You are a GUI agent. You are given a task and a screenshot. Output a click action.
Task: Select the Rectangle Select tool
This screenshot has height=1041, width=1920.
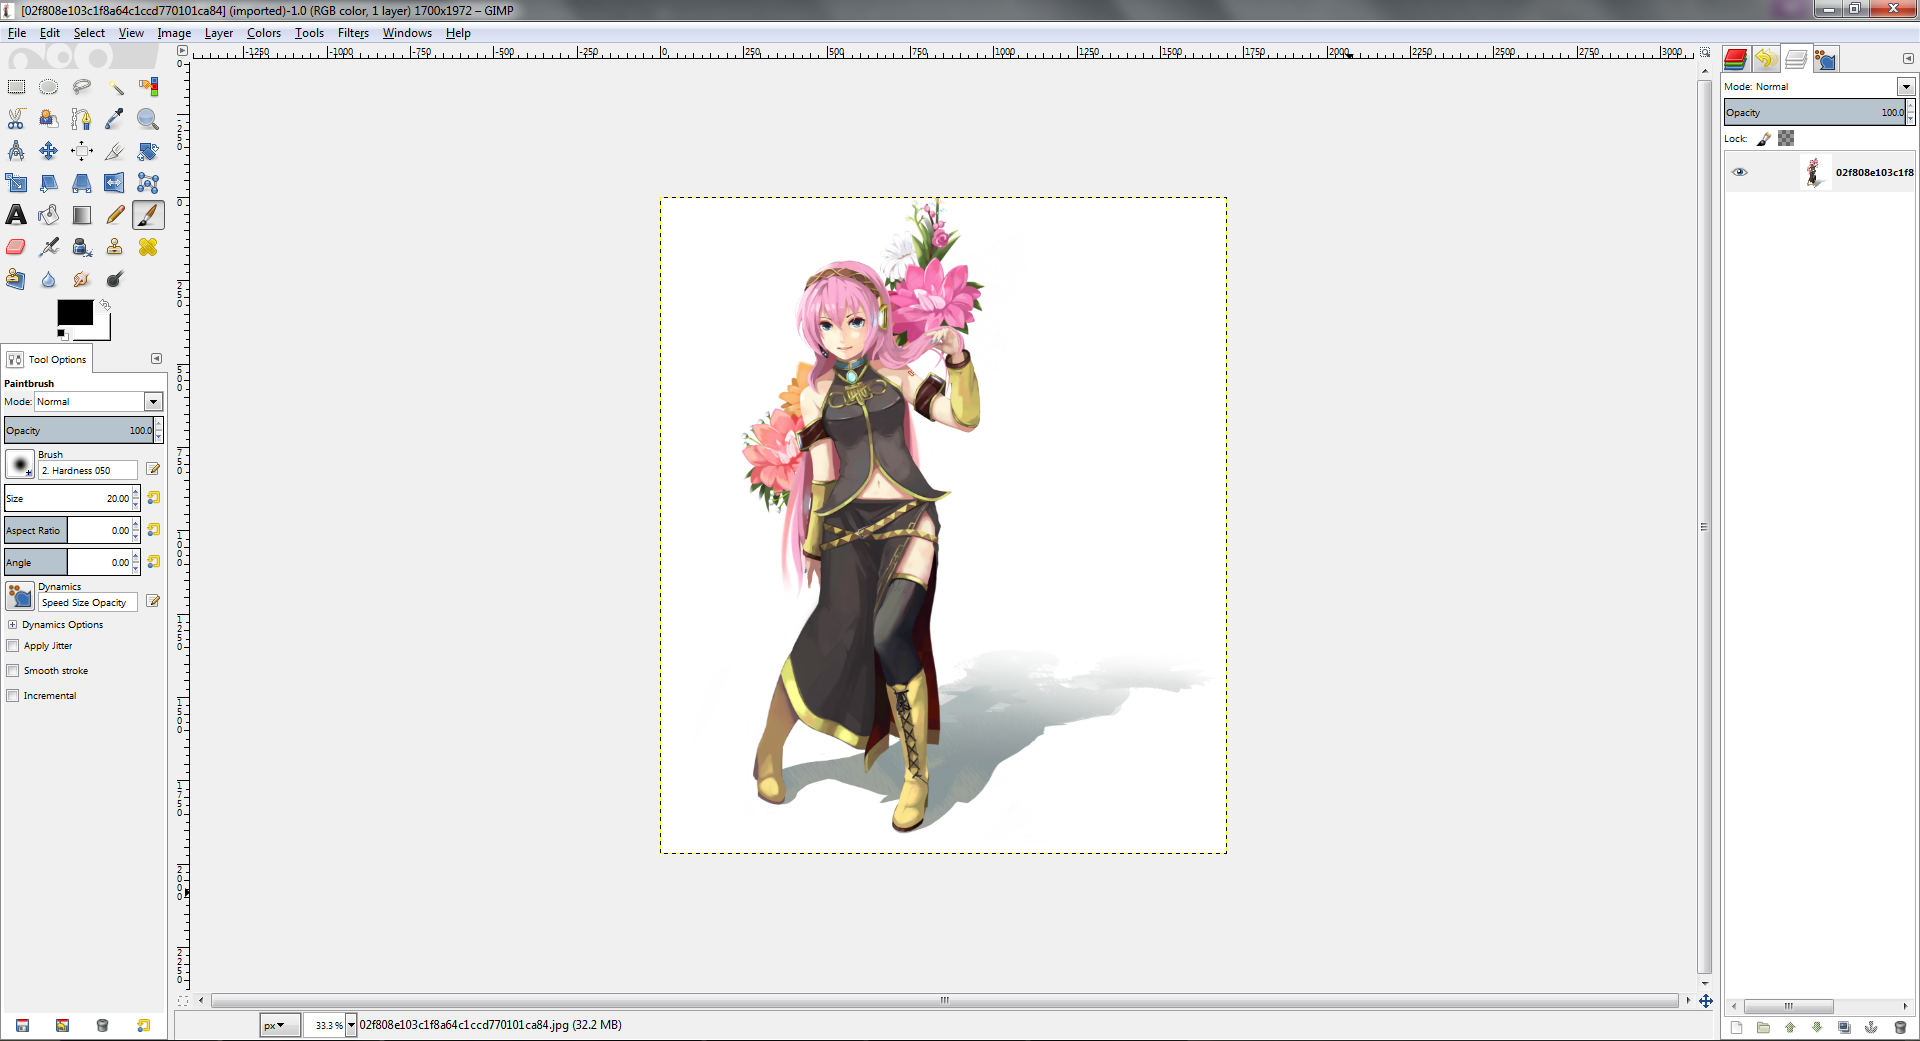tap(17, 87)
